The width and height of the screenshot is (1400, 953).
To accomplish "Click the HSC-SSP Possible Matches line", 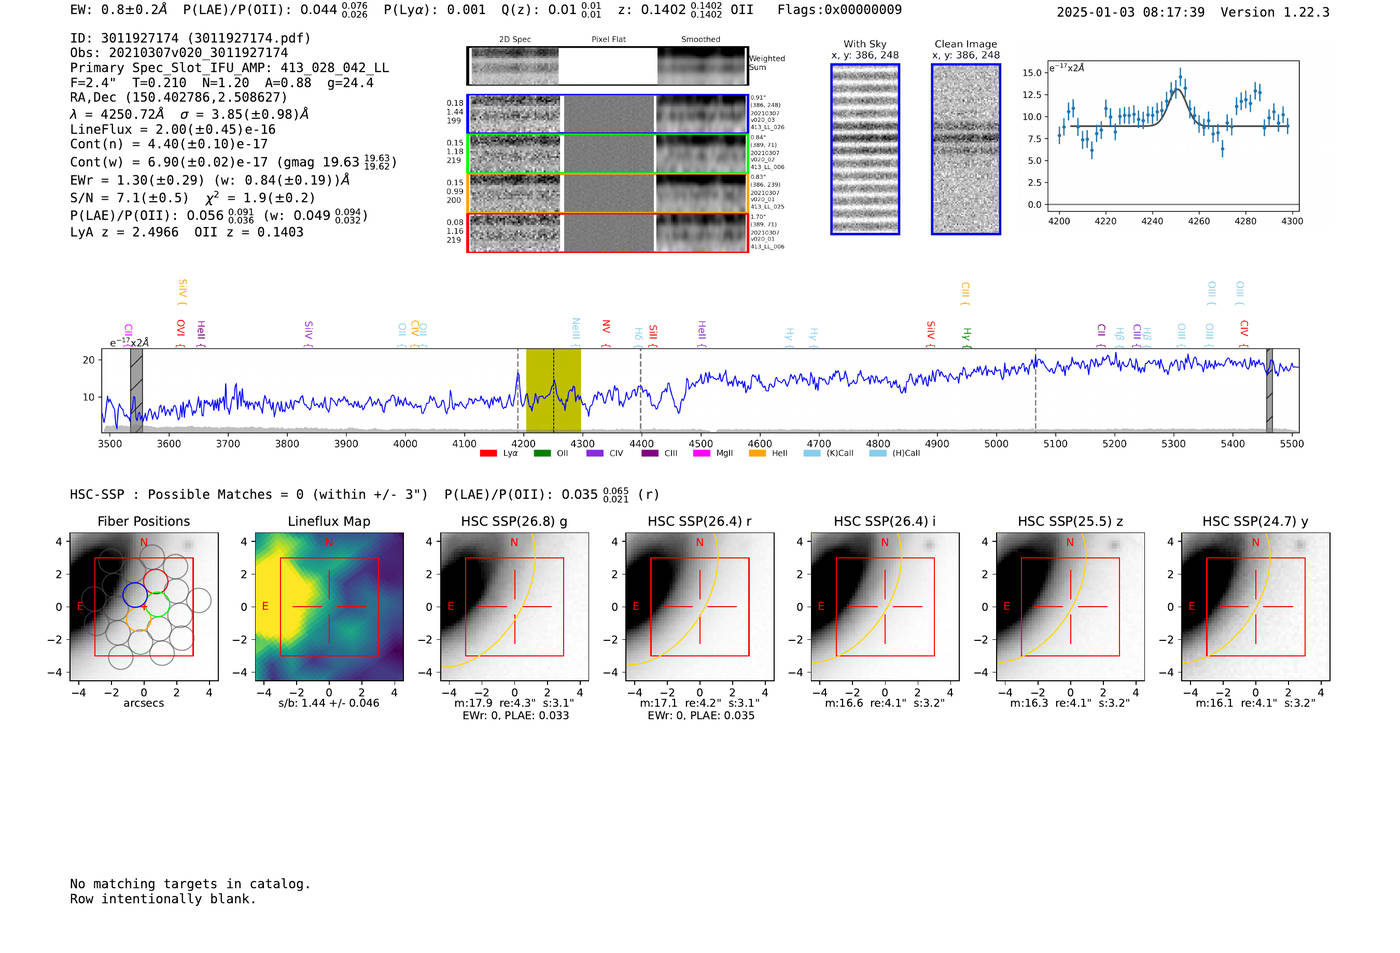I will tap(364, 494).
